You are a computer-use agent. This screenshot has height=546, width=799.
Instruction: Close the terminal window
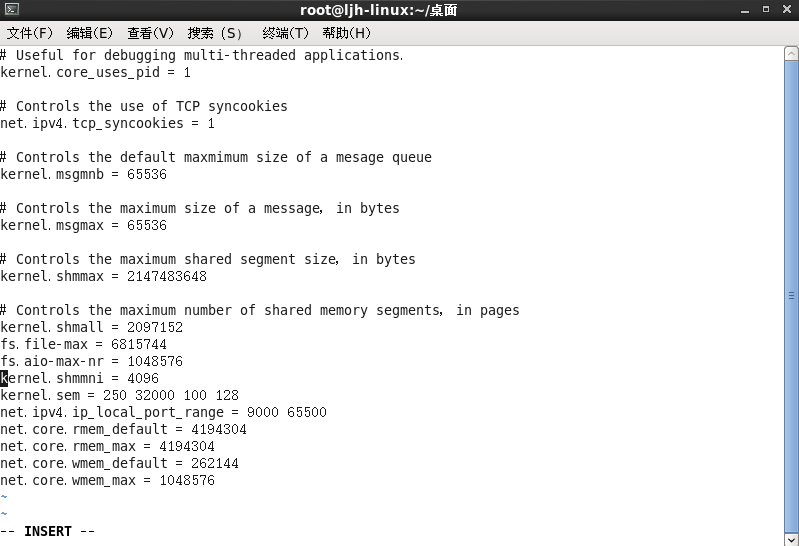click(787, 9)
